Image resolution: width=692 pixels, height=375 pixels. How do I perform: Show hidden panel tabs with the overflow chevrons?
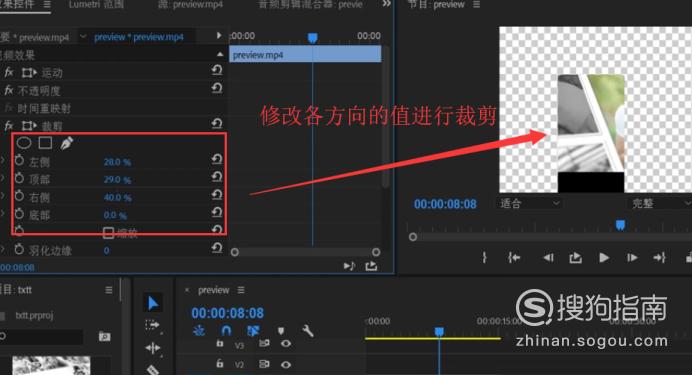(386, 4)
